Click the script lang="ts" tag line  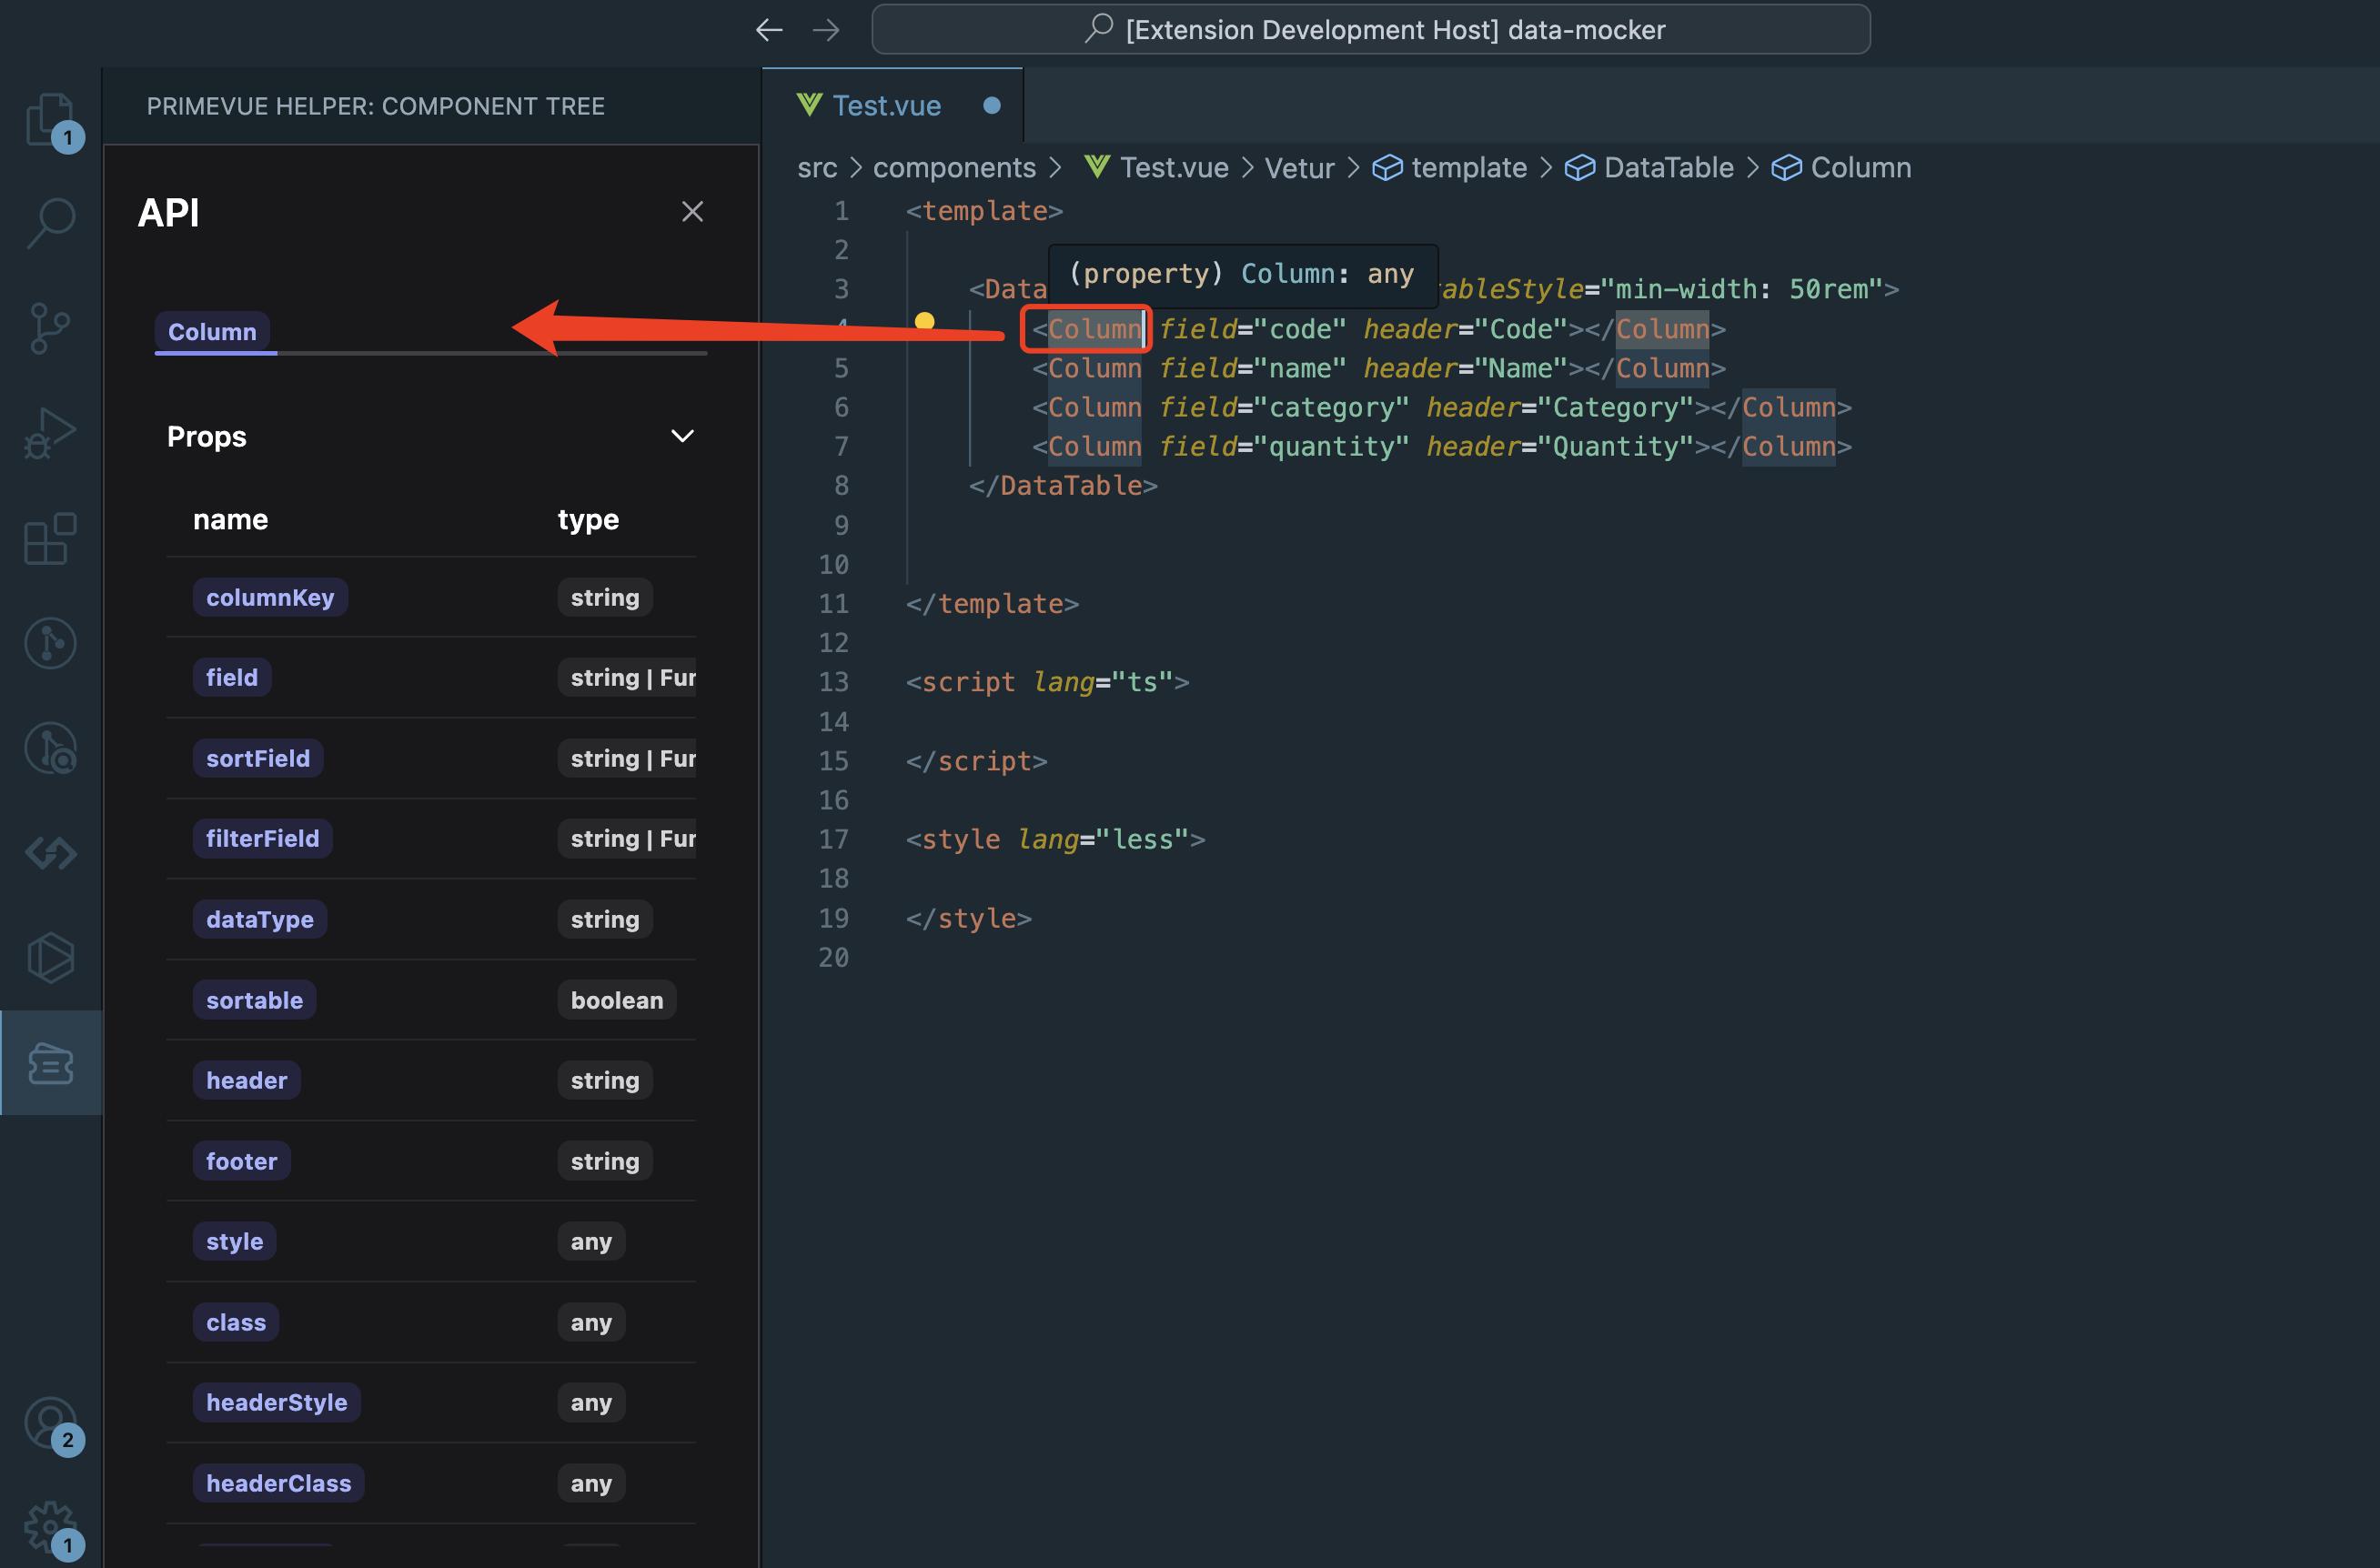point(1047,682)
